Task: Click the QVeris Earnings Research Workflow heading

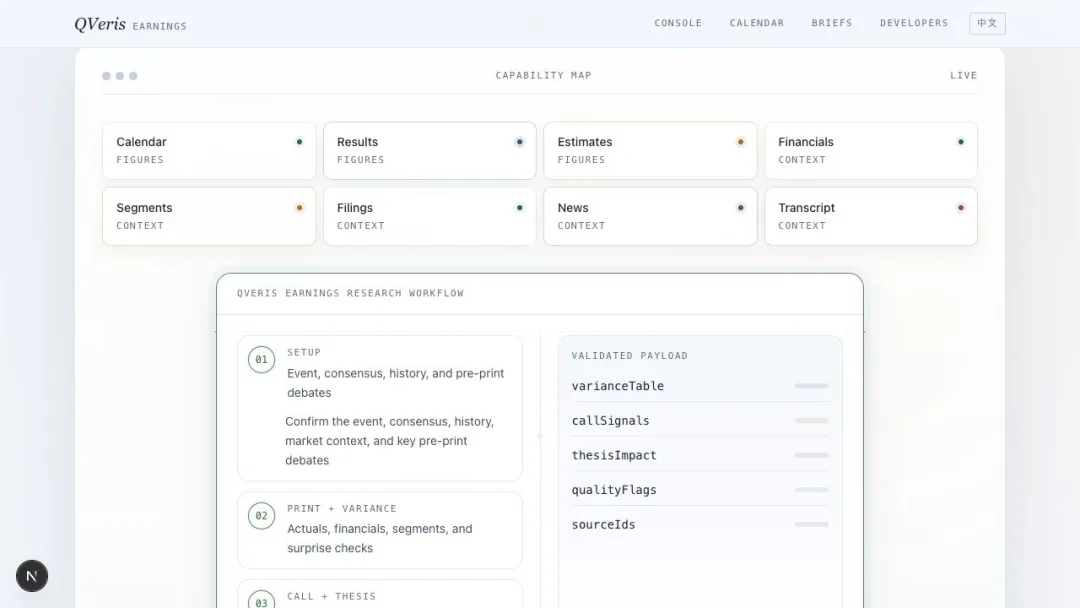Action: pos(351,293)
